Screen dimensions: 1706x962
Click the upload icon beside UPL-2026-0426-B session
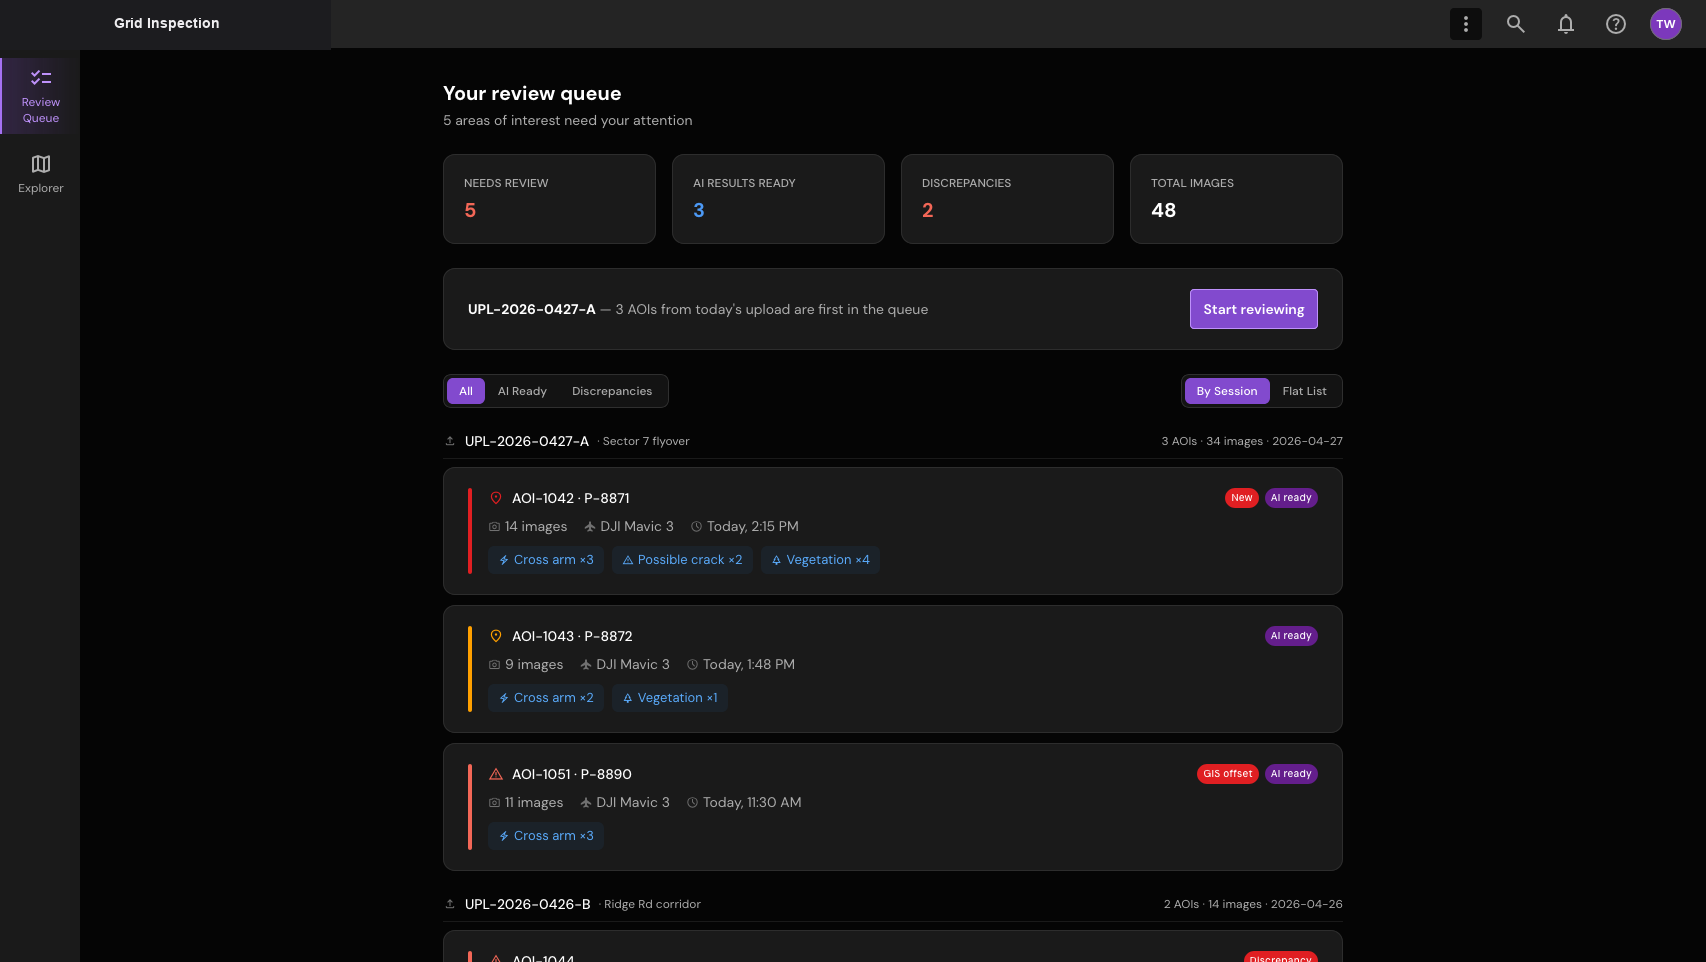click(x=450, y=904)
